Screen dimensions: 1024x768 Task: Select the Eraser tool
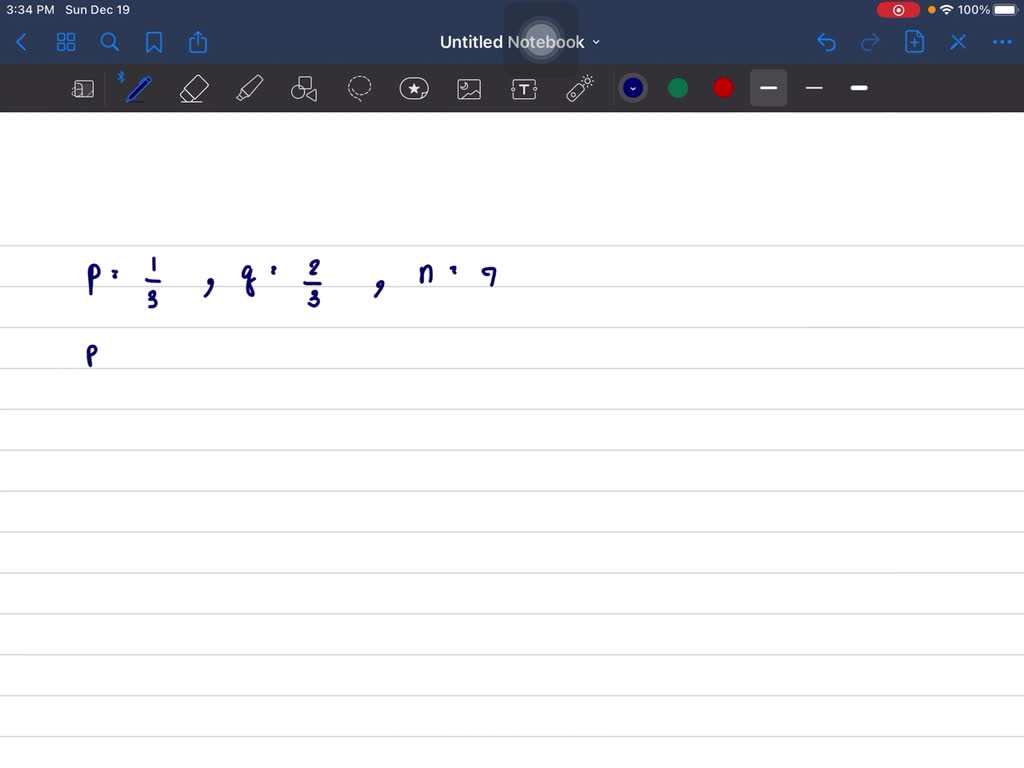(193, 88)
